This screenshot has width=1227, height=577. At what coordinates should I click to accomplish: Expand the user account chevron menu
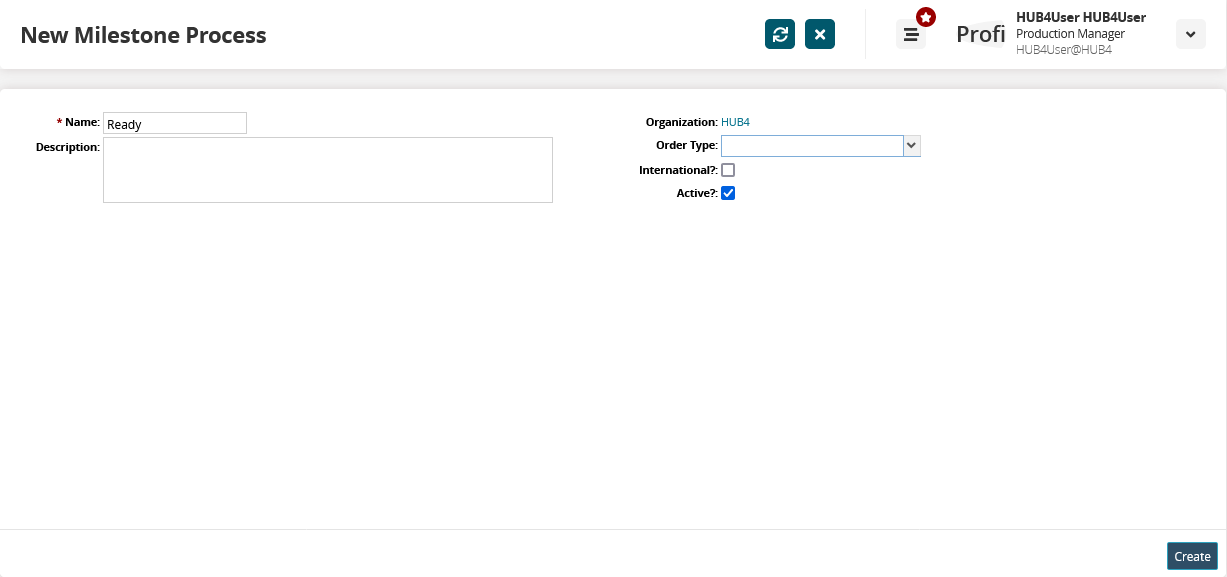[x=1190, y=34]
